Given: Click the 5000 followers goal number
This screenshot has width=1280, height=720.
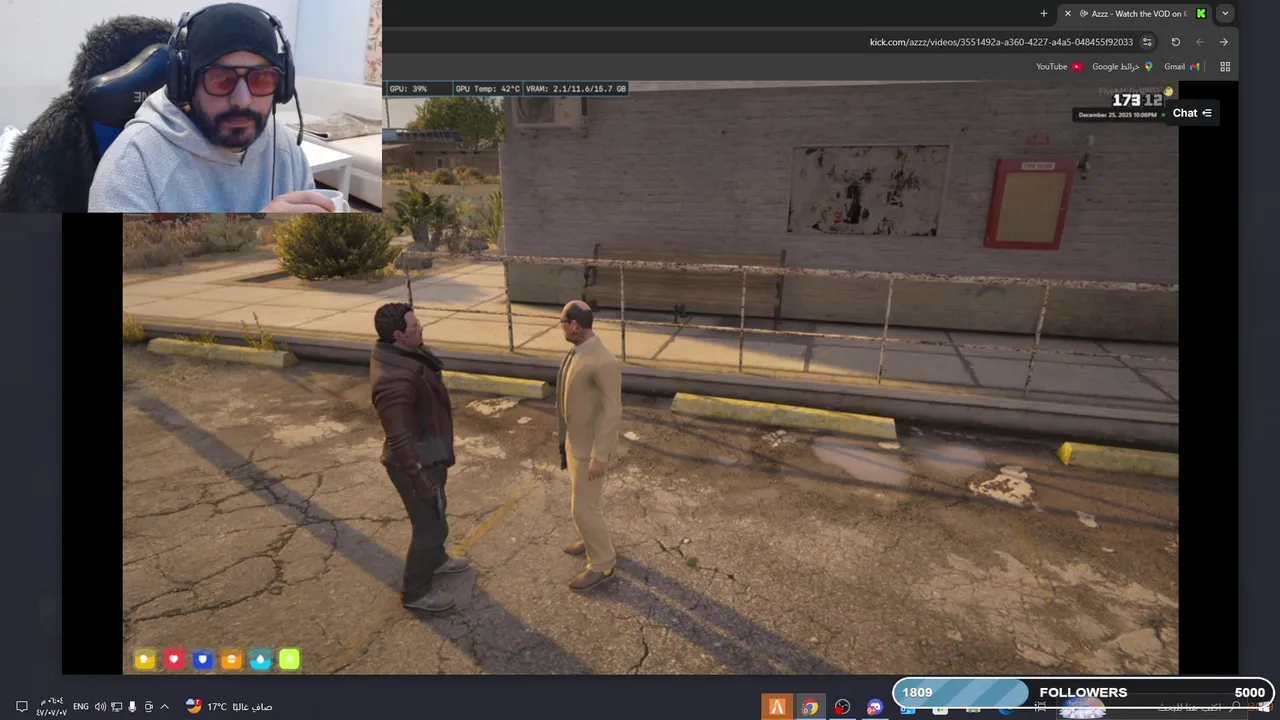Looking at the screenshot, I should point(1250,692).
